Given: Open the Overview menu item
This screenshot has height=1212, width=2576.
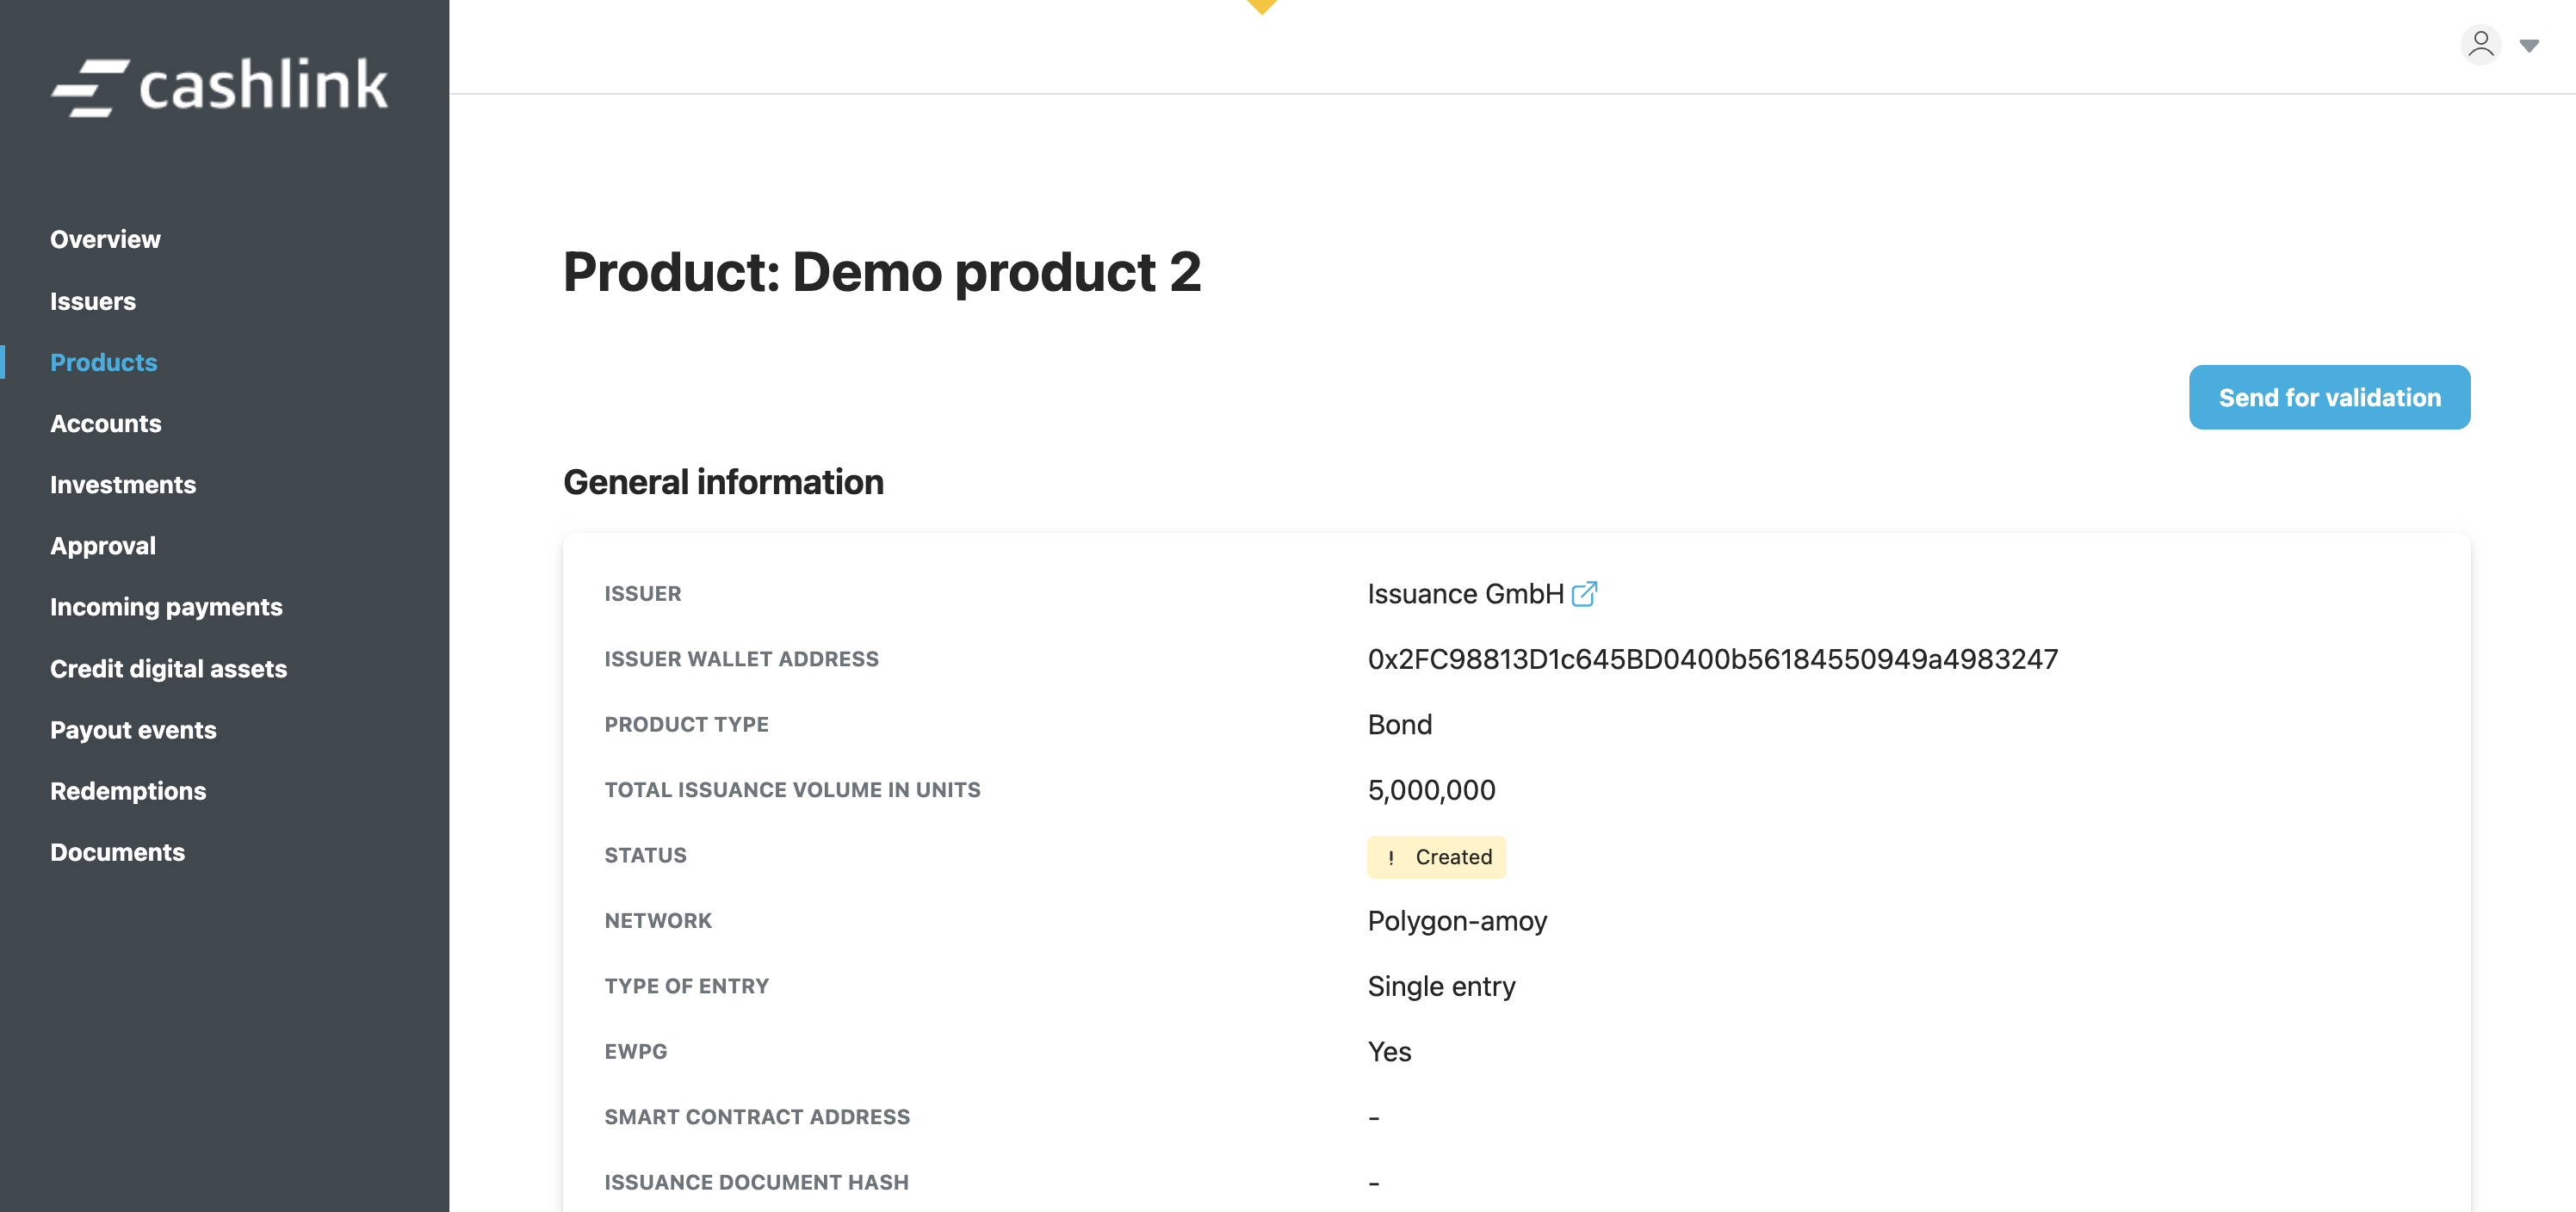Looking at the screenshot, I should pos(105,239).
